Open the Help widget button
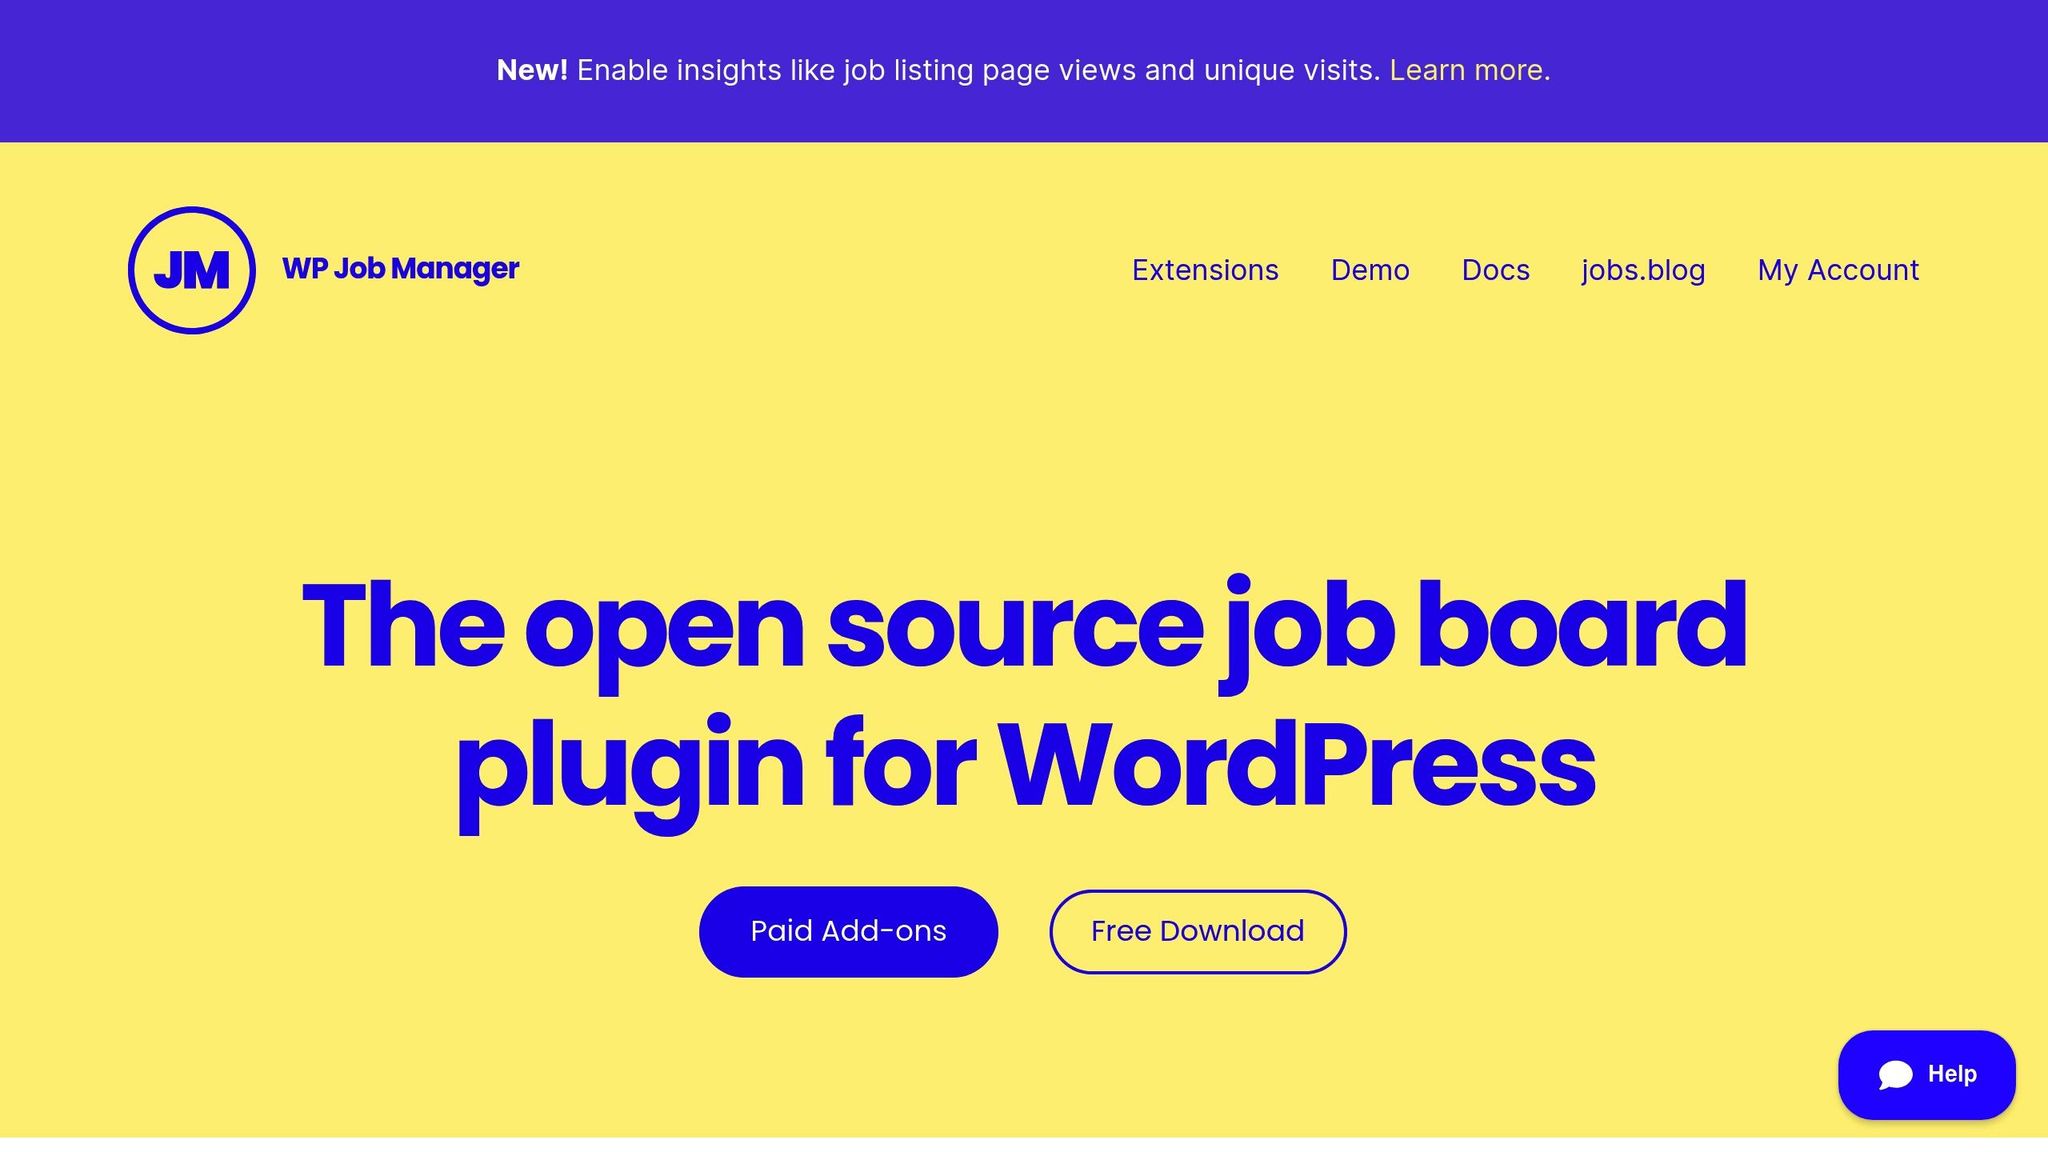The width and height of the screenshot is (2048, 1152). coord(1926,1075)
